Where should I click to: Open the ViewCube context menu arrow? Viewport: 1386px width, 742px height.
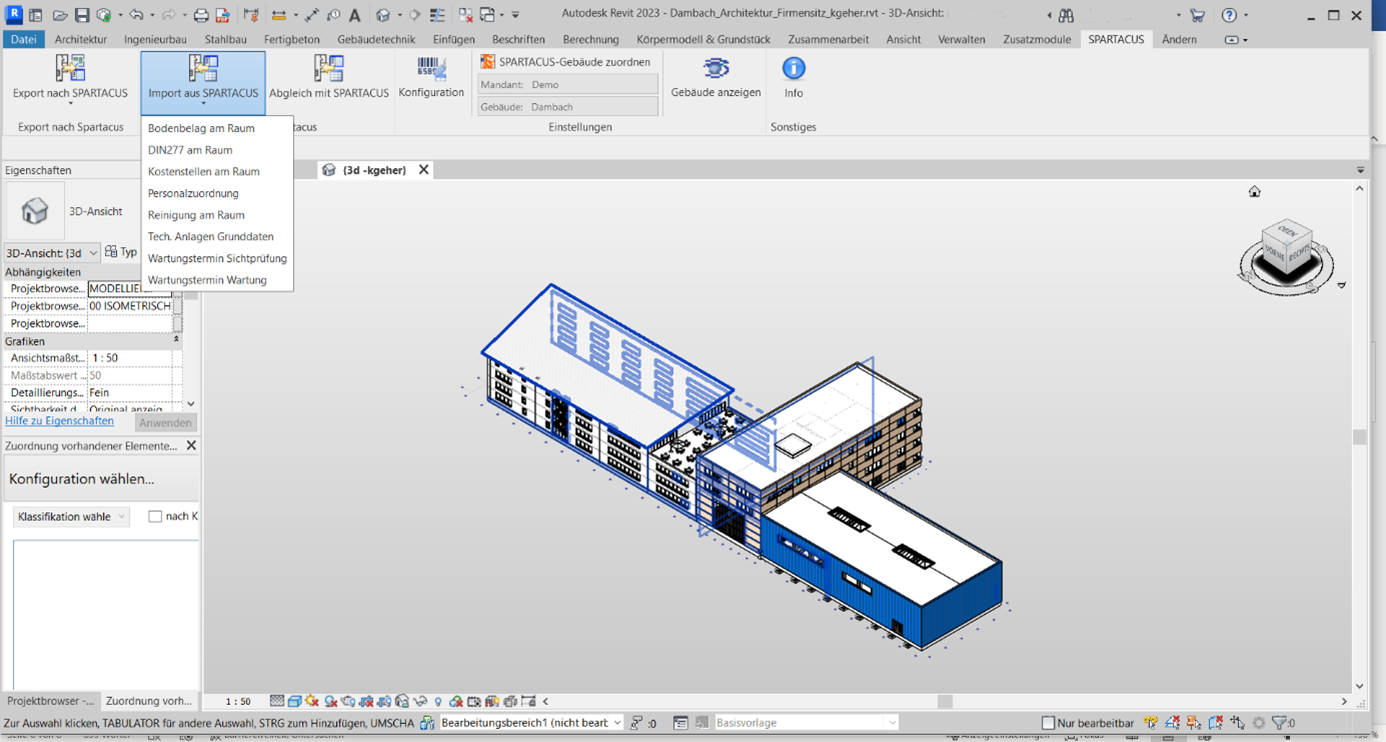tap(1342, 285)
